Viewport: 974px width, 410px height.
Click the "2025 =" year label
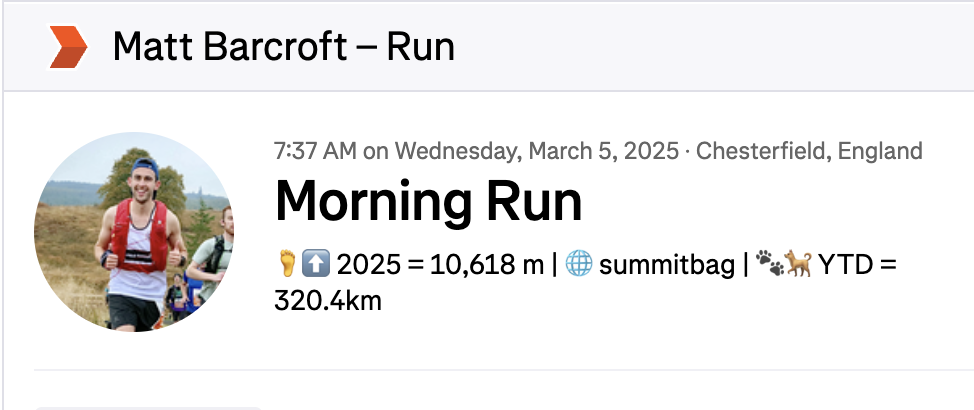[380, 265]
